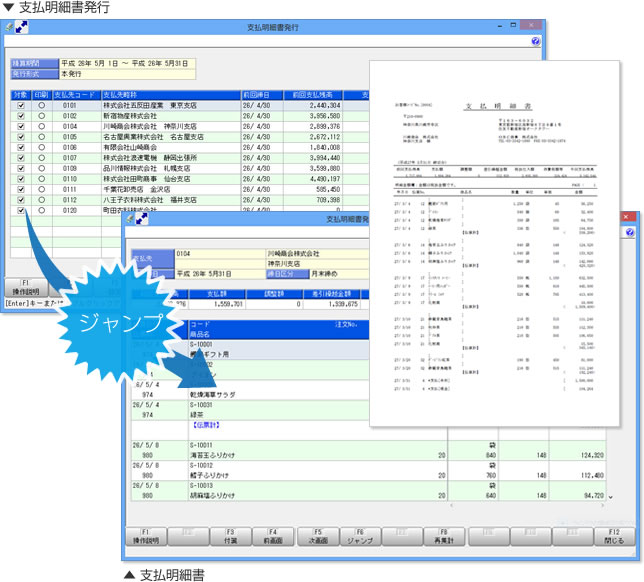
Task: Click the 調整額 column header in the front window
Action: (x=274, y=294)
